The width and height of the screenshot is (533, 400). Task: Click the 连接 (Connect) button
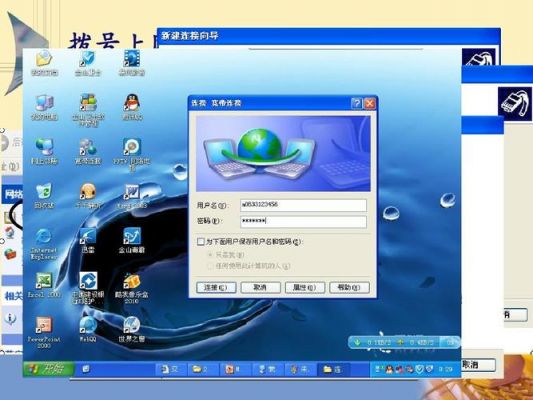(x=216, y=288)
